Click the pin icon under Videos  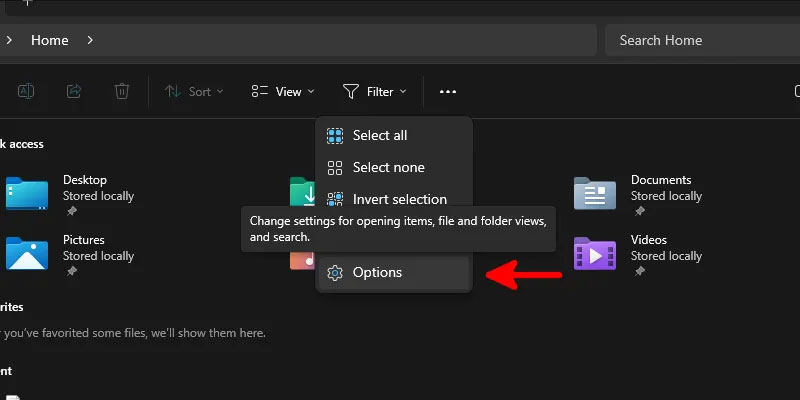click(640, 271)
